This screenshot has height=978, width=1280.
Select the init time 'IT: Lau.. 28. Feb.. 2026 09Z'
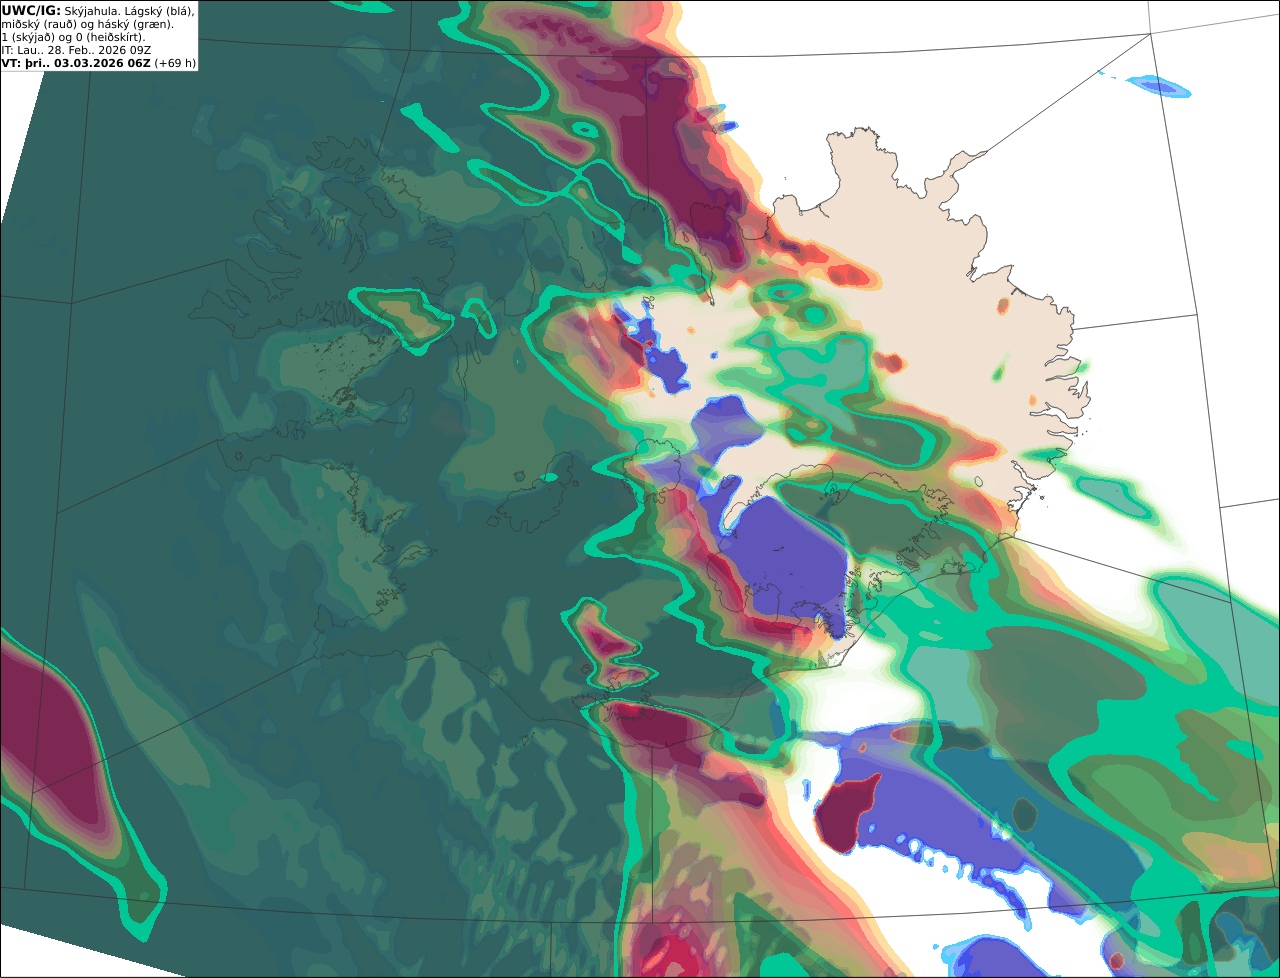point(76,50)
